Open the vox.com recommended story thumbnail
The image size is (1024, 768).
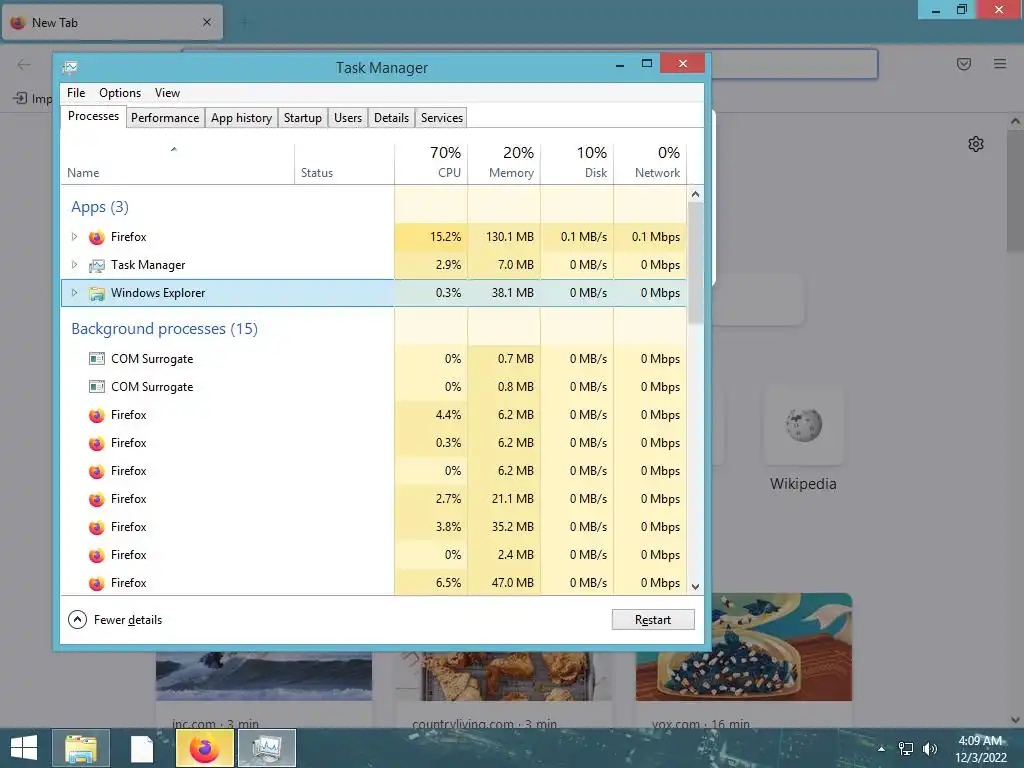click(x=744, y=647)
